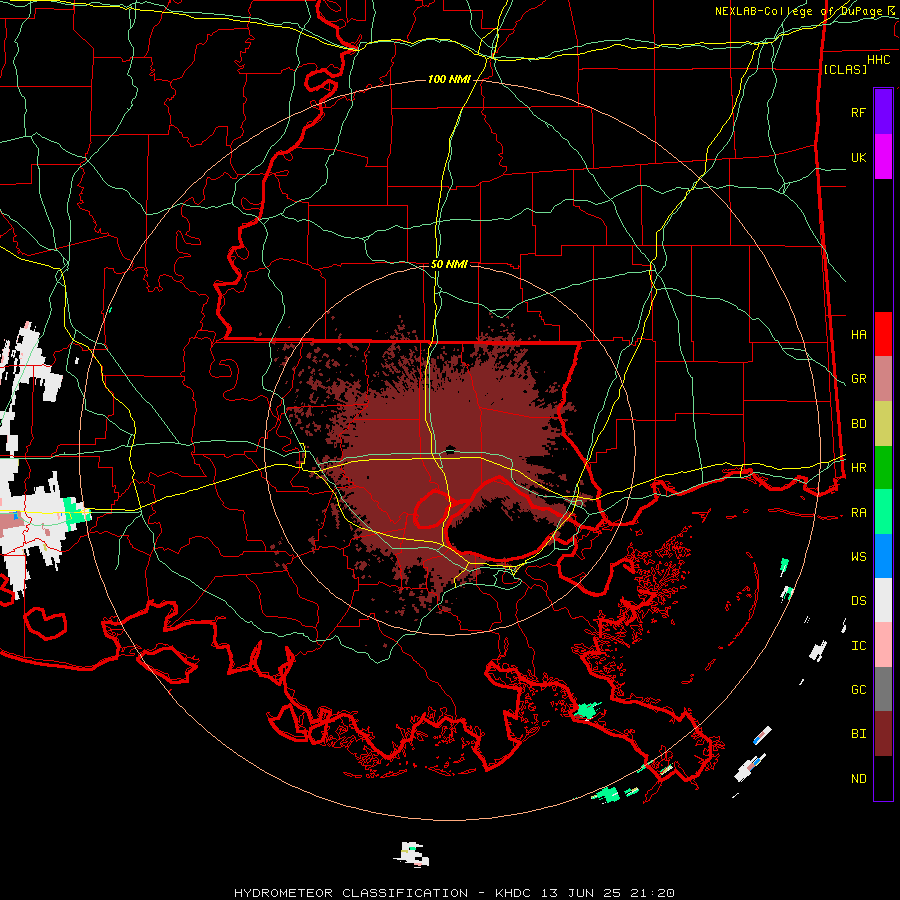Screen dimensions: 900x900
Task: Select the GR legend color block
Action: pos(883,379)
